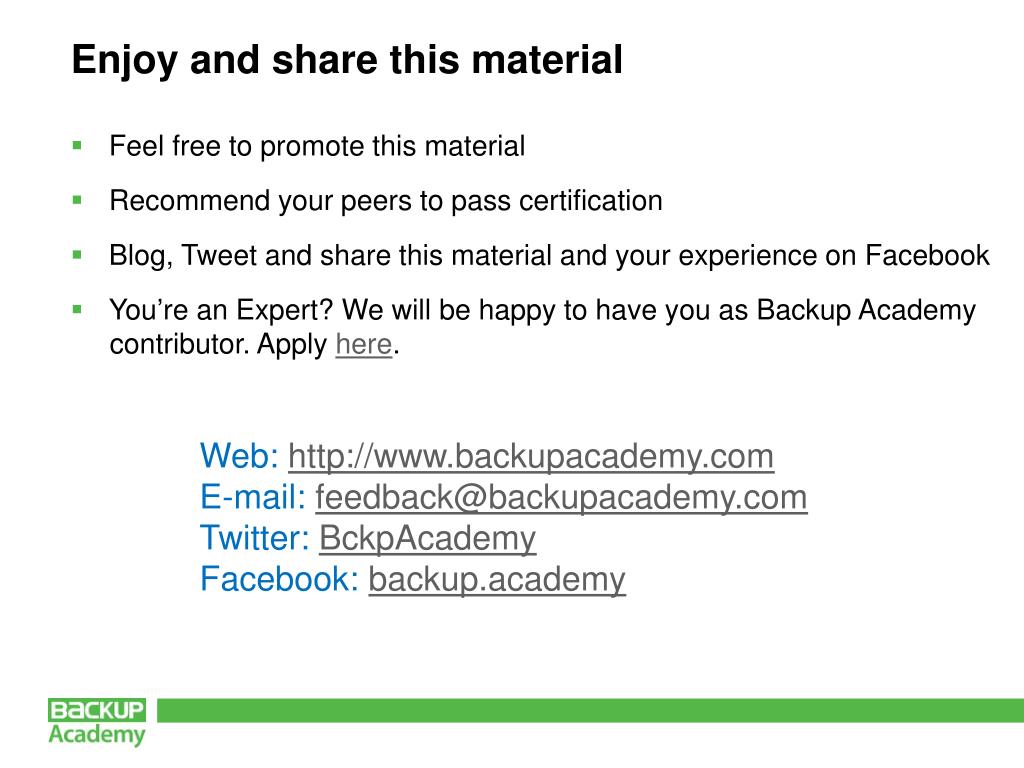Viewport: 1024px width, 768px height.
Task: Click the "You're an Expert?" sentence
Action: tap(543, 327)
